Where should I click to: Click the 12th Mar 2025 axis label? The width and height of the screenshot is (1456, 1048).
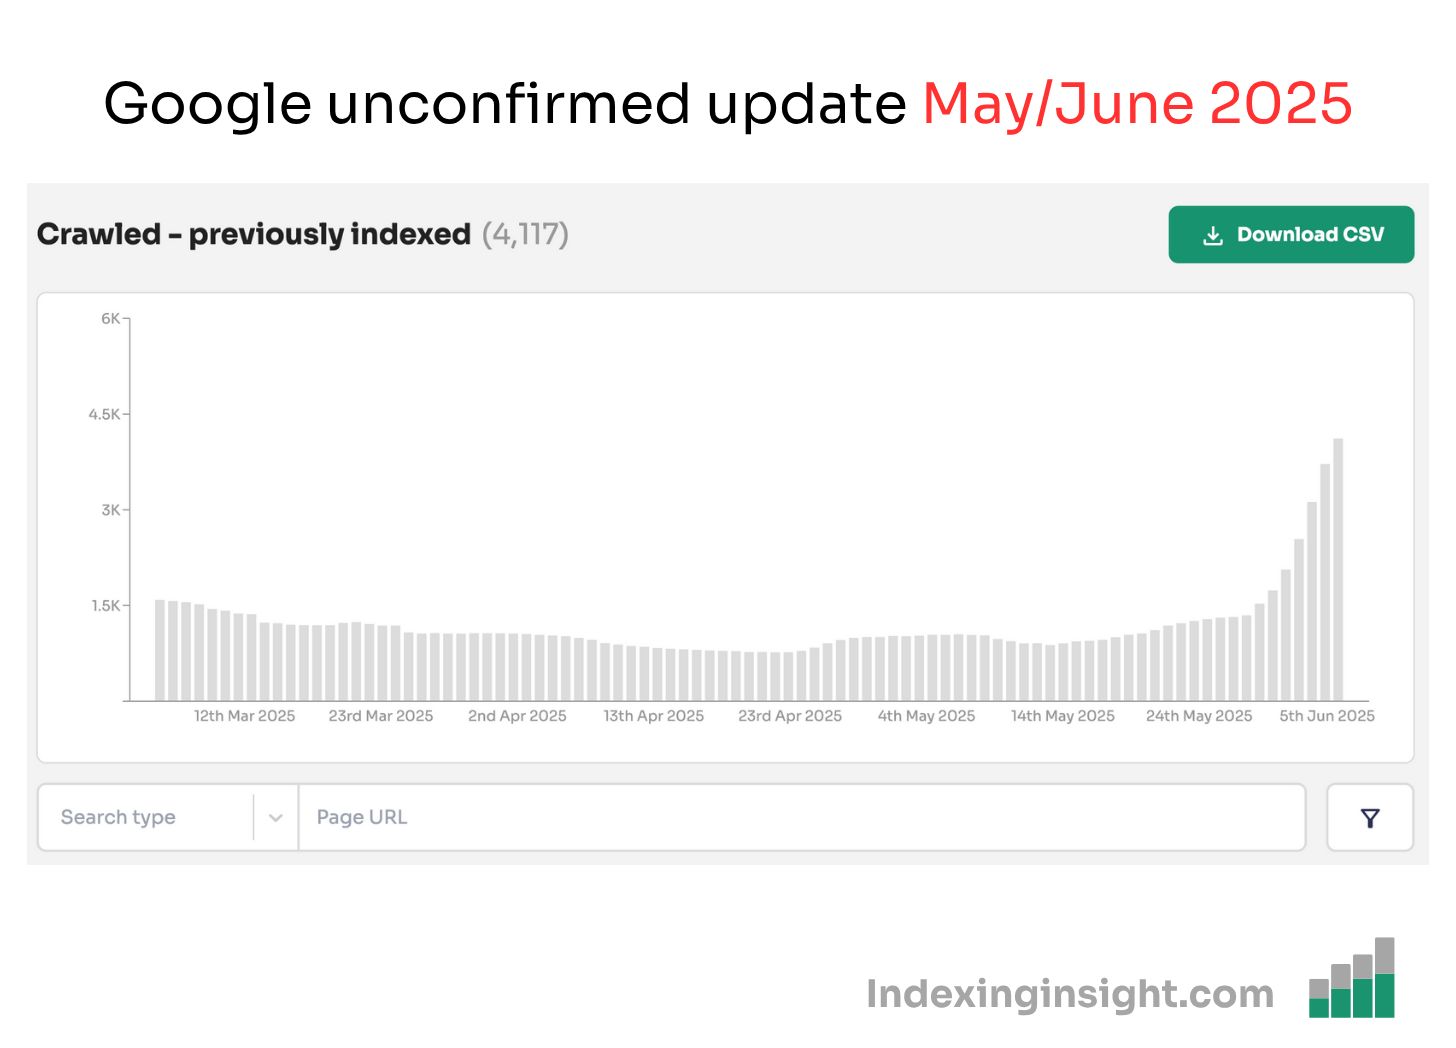[245, 716]
